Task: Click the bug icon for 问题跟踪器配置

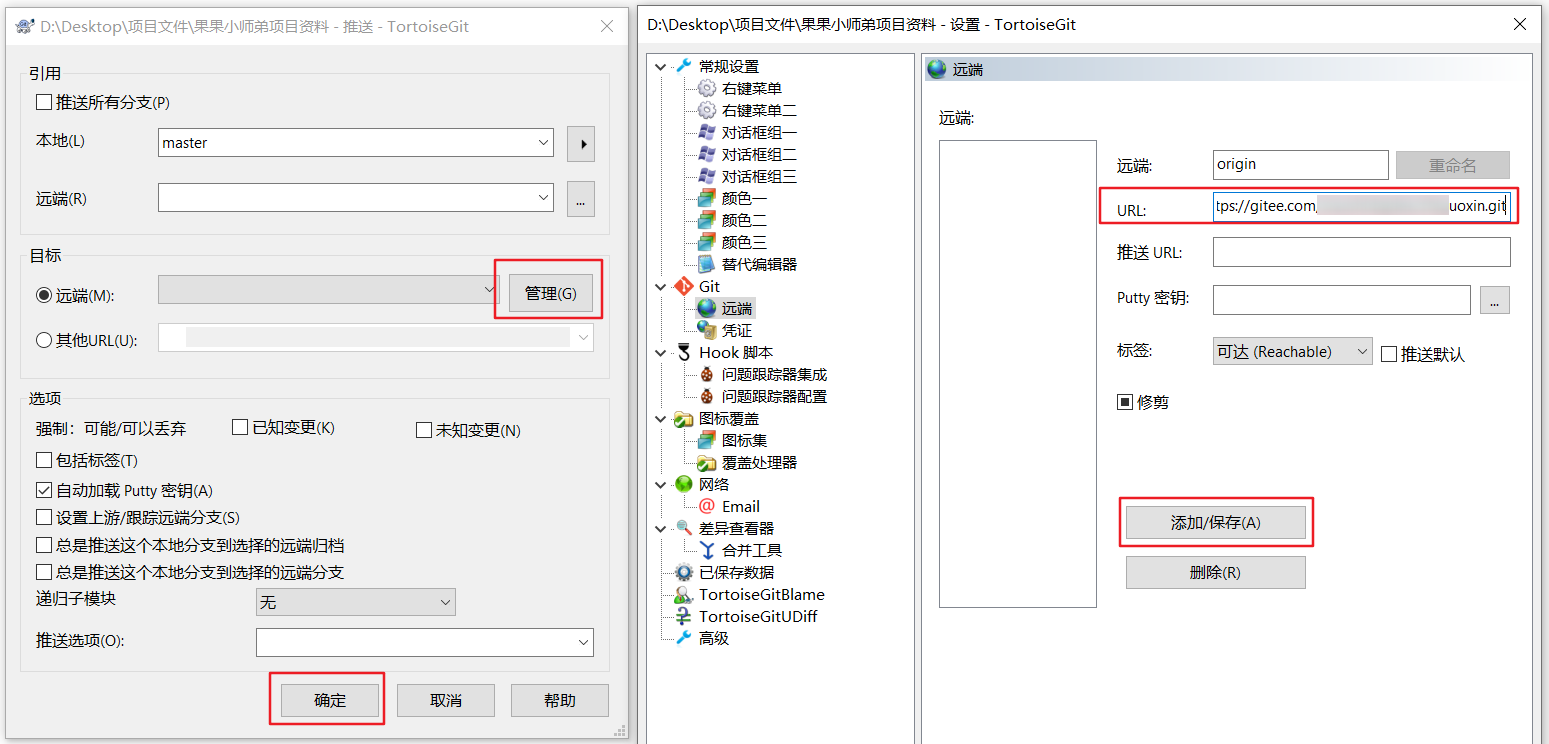Action: (707, 396)
